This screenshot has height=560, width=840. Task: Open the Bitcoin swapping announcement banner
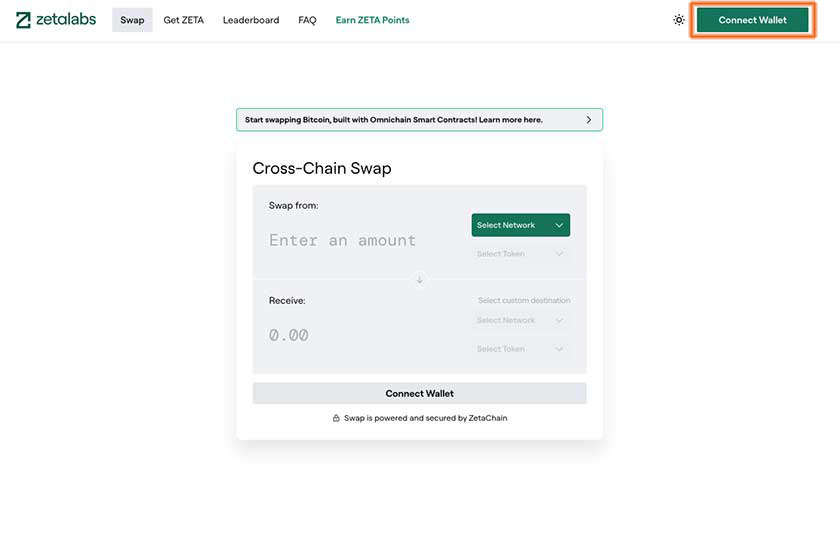419,120
